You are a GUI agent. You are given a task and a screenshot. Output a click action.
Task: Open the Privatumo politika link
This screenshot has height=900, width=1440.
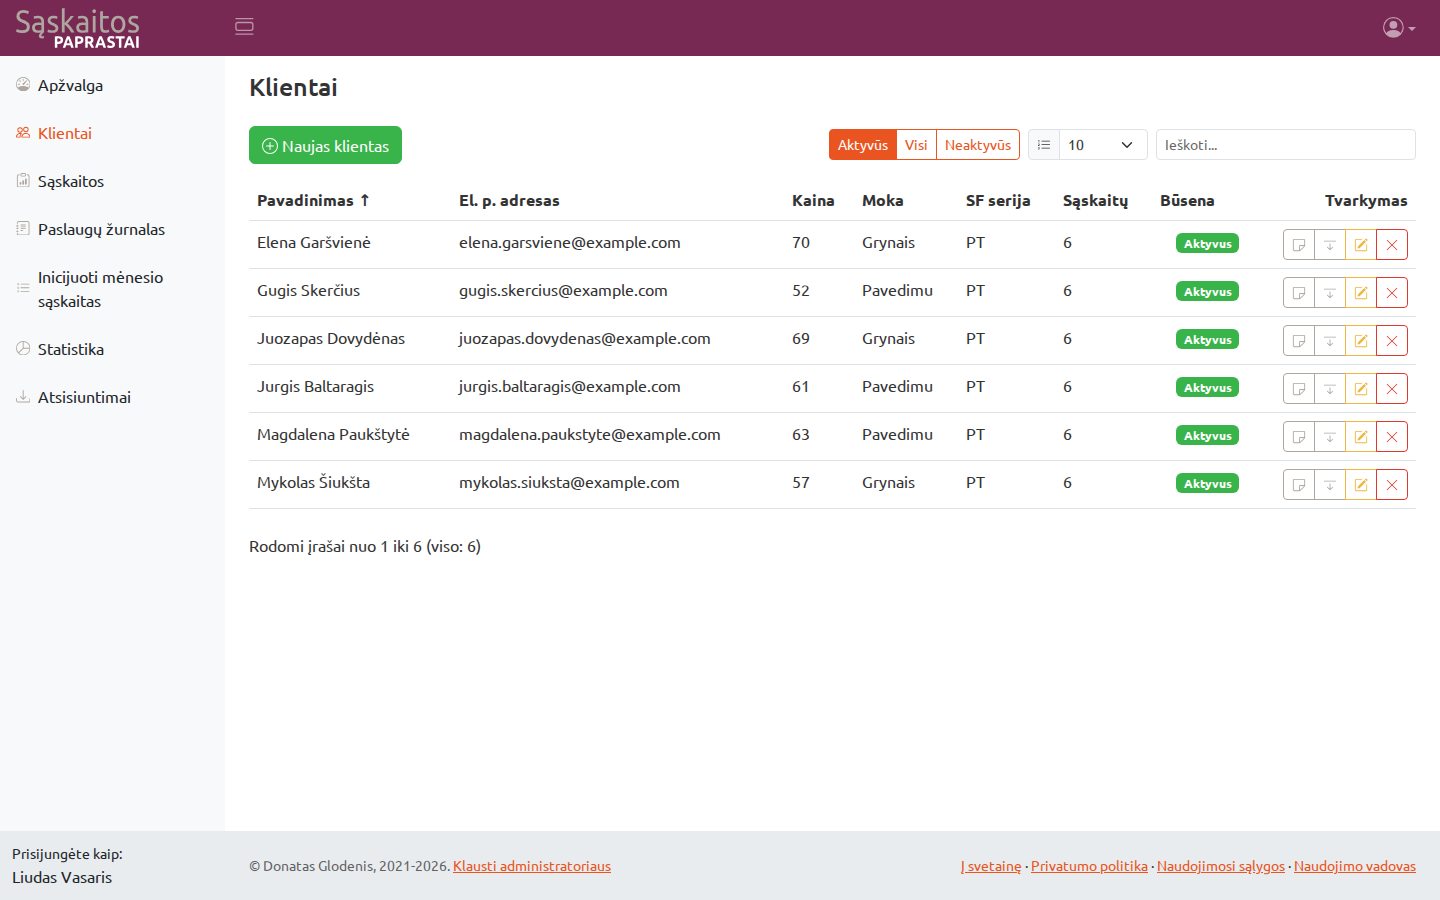pos(1089,867)
